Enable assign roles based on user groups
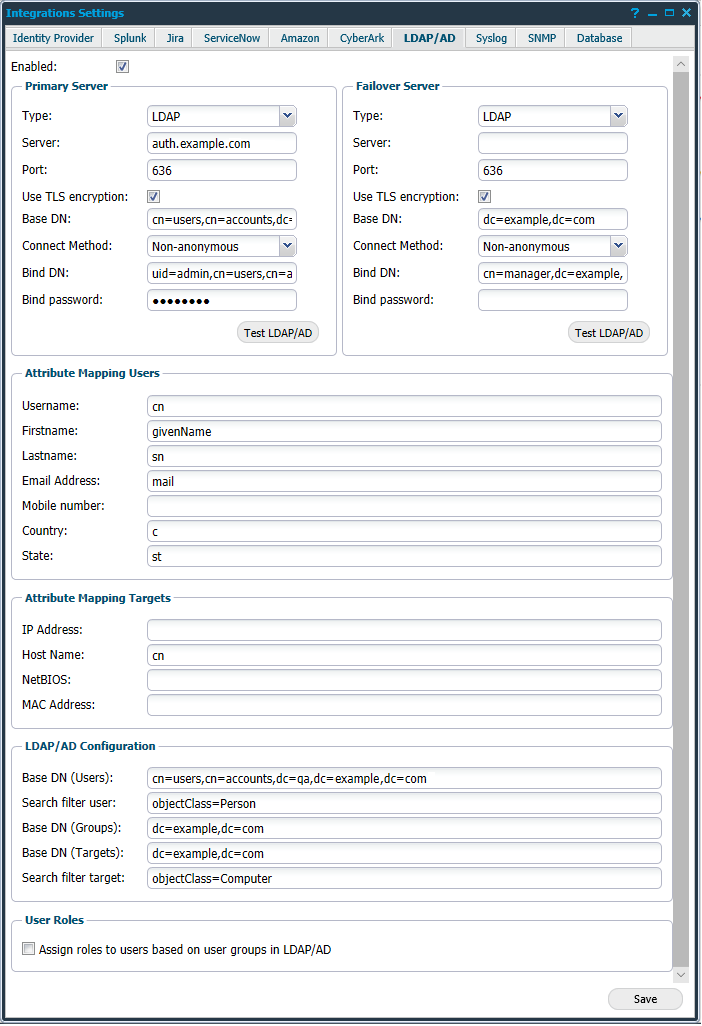The image size is (702, 1026). [x=29, y=949]
